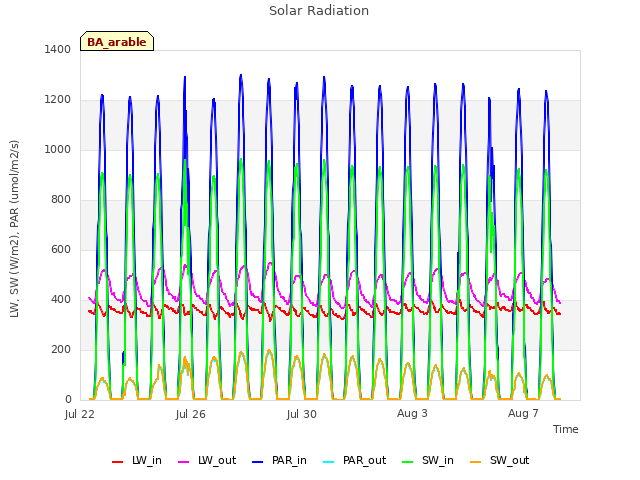Click the orange SW_out legend swatch

pos(475,462)
